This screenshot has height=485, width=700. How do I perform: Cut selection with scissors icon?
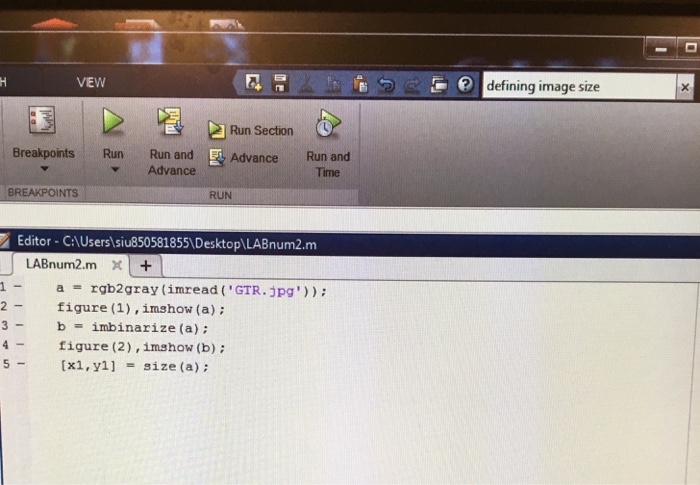tap(307, 84)
